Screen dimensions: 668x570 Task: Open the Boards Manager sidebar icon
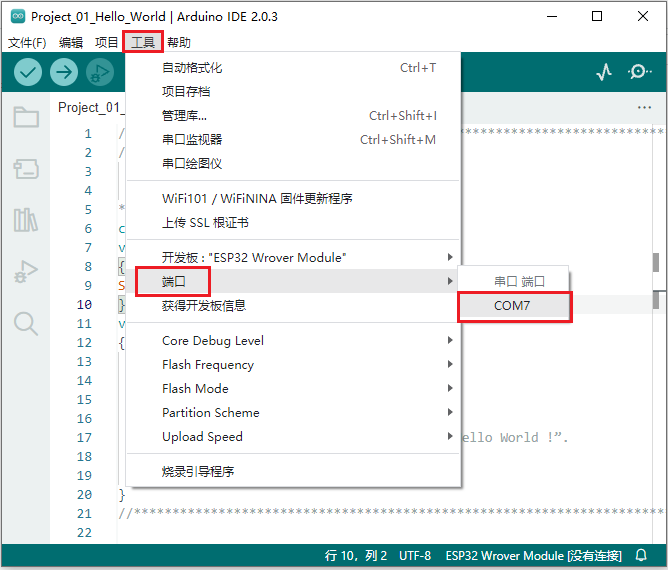point(26,169)
